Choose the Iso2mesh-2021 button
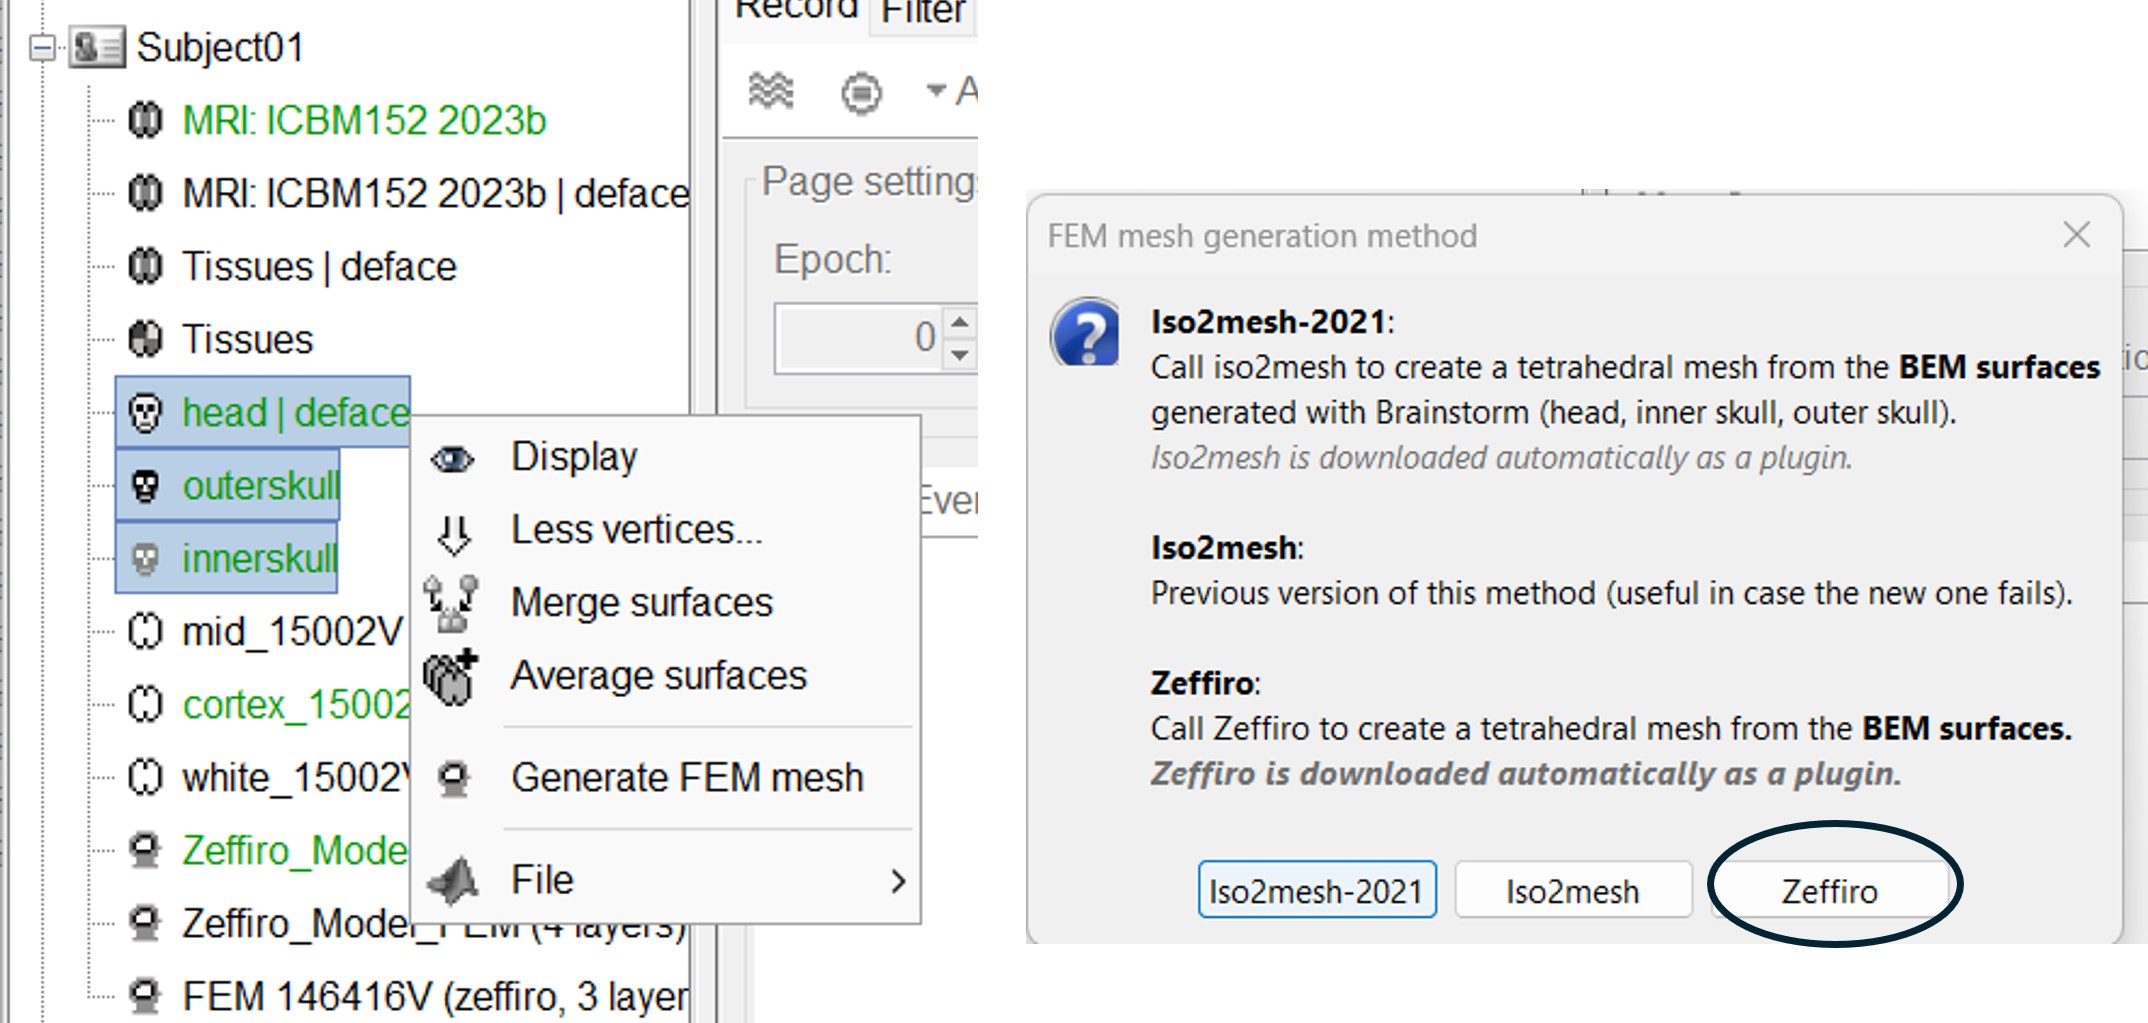Screen dimensions: 2148x1023 pos(1316,890)
